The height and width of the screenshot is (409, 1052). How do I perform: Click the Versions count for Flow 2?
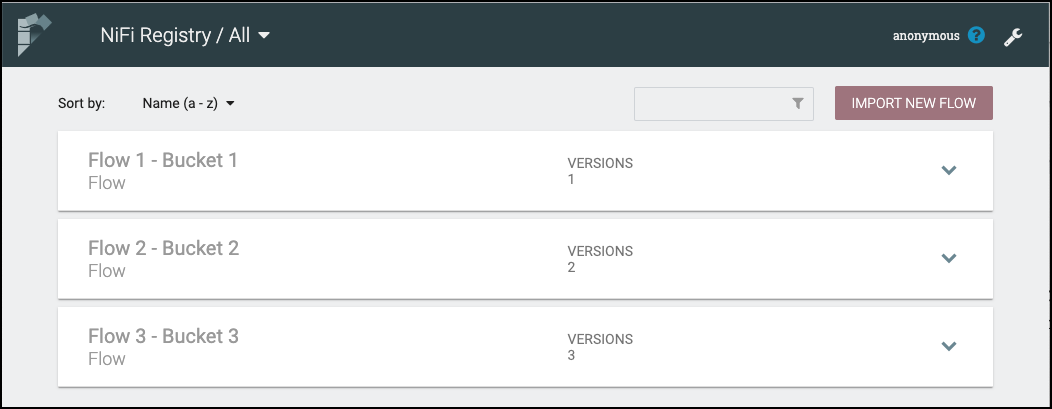[x=572, y=268]
